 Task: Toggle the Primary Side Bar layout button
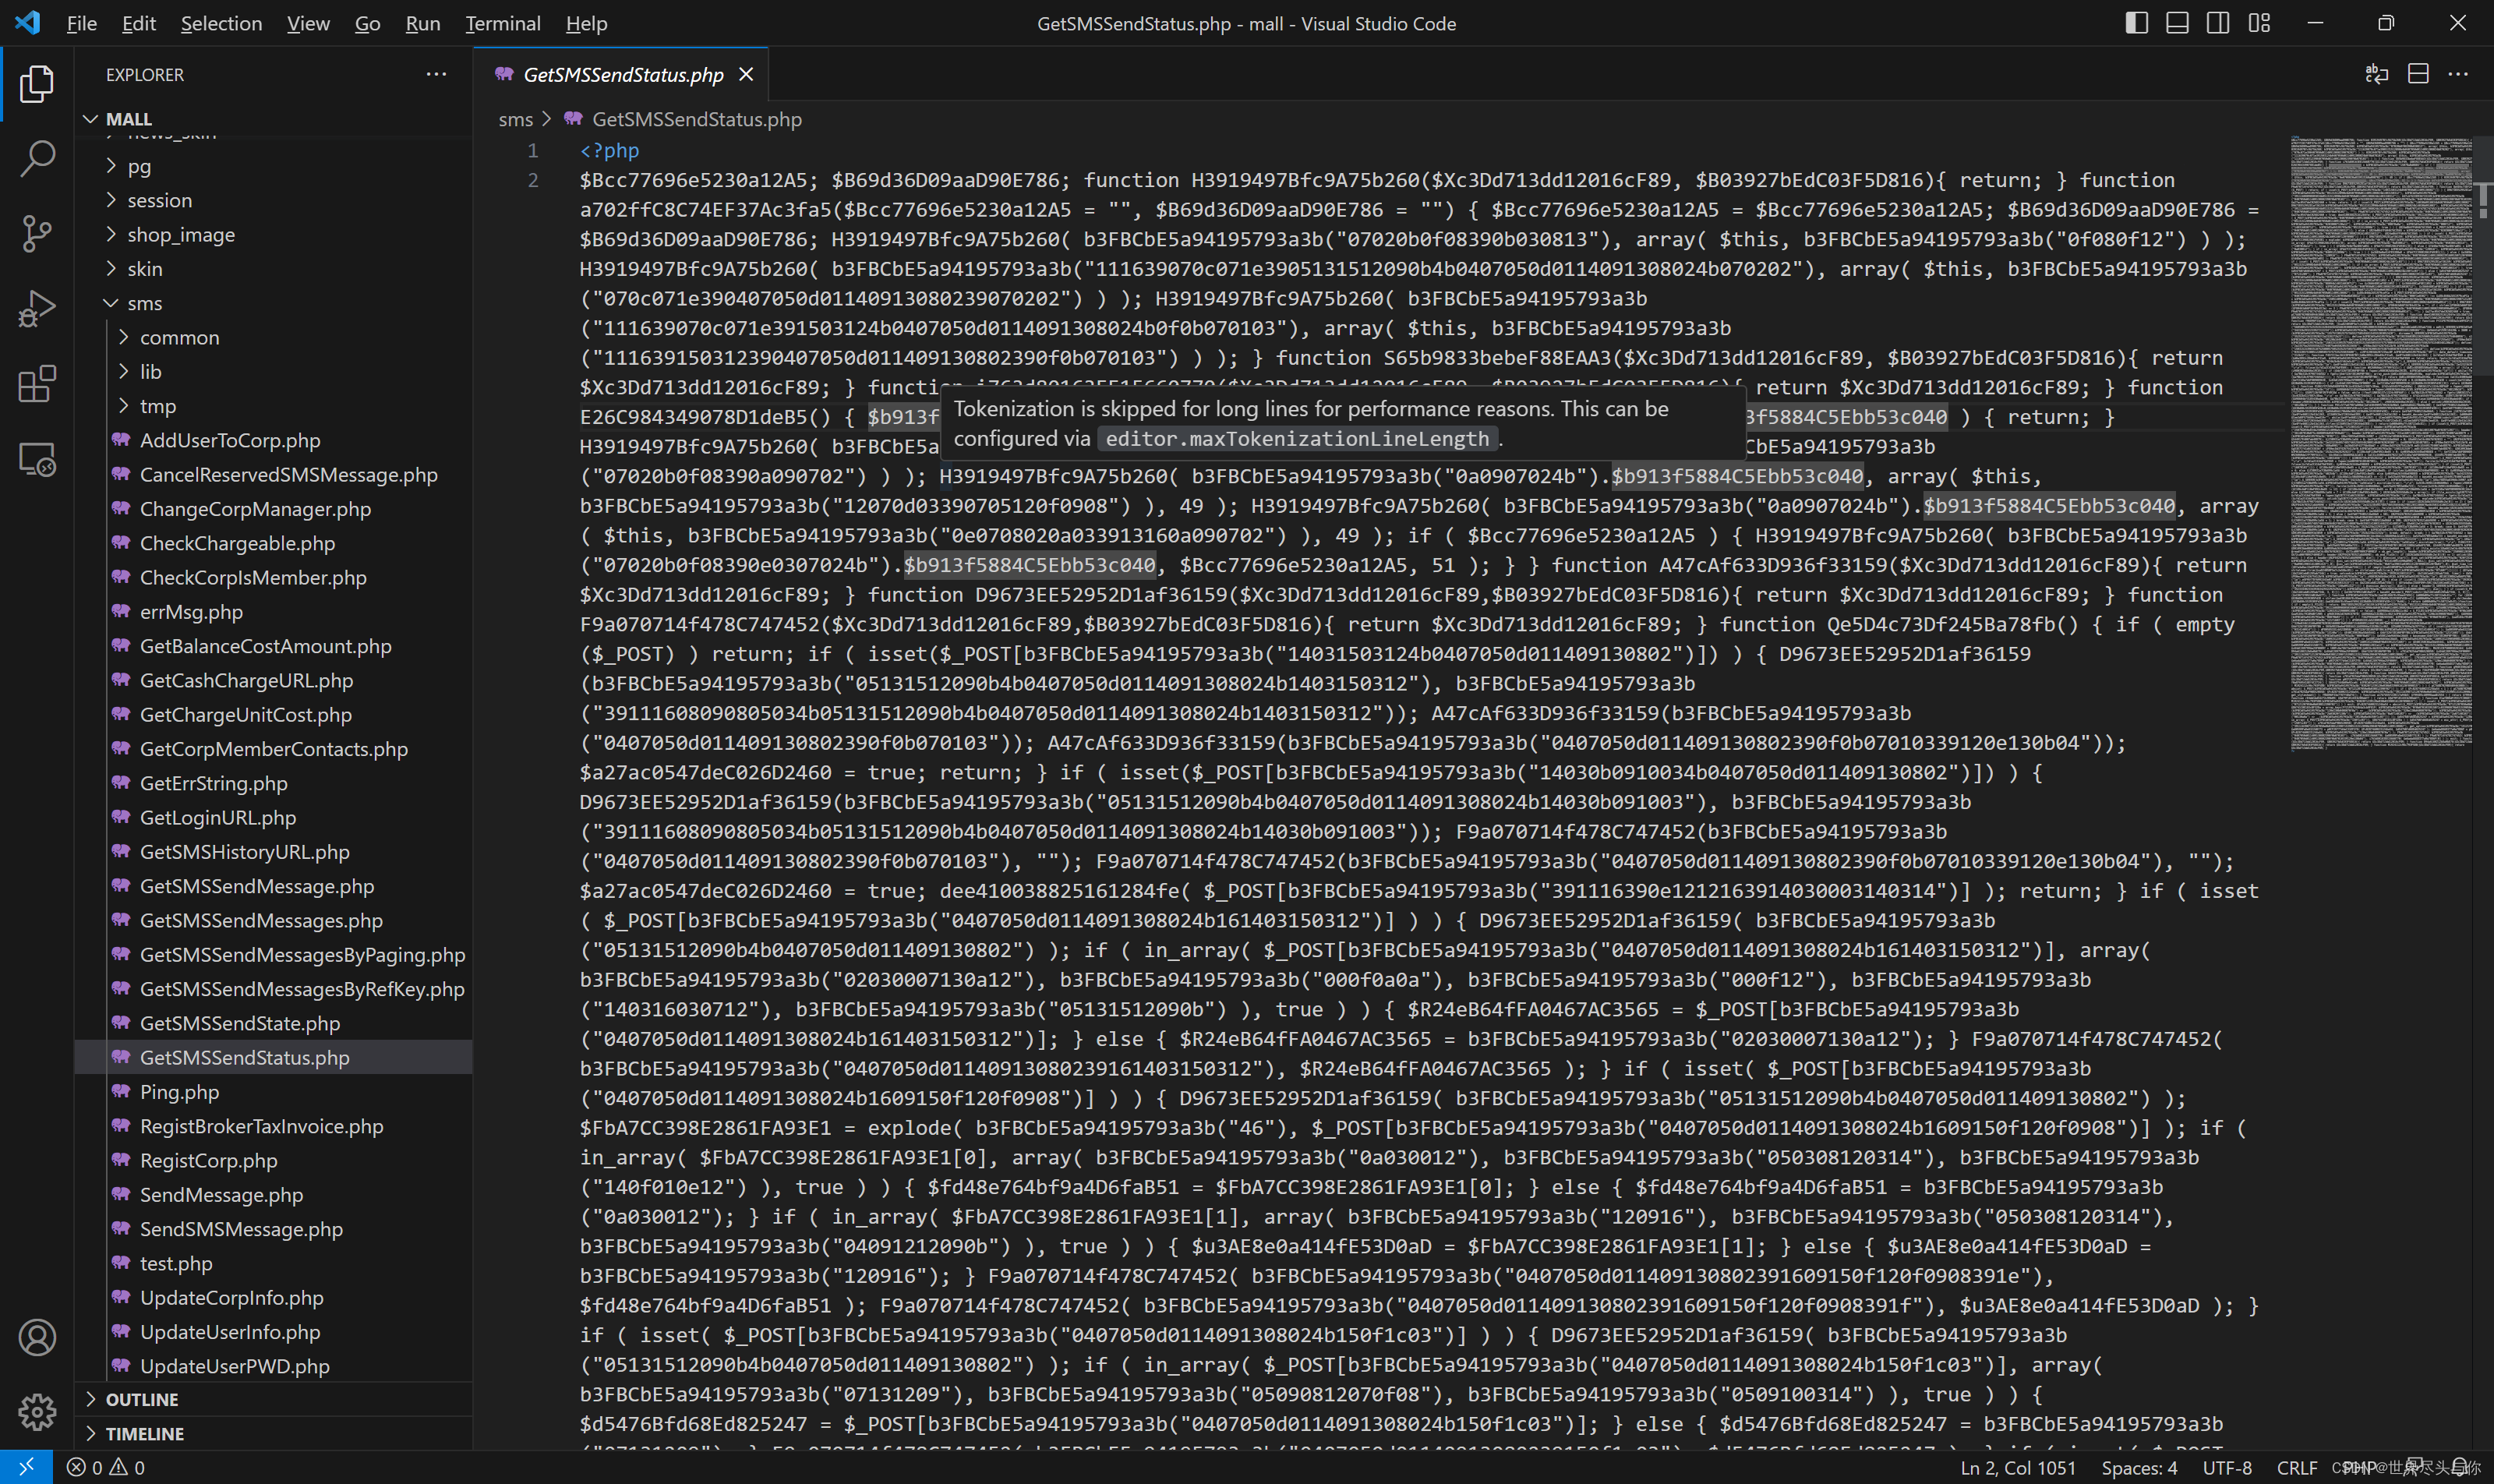(2136, 23)
